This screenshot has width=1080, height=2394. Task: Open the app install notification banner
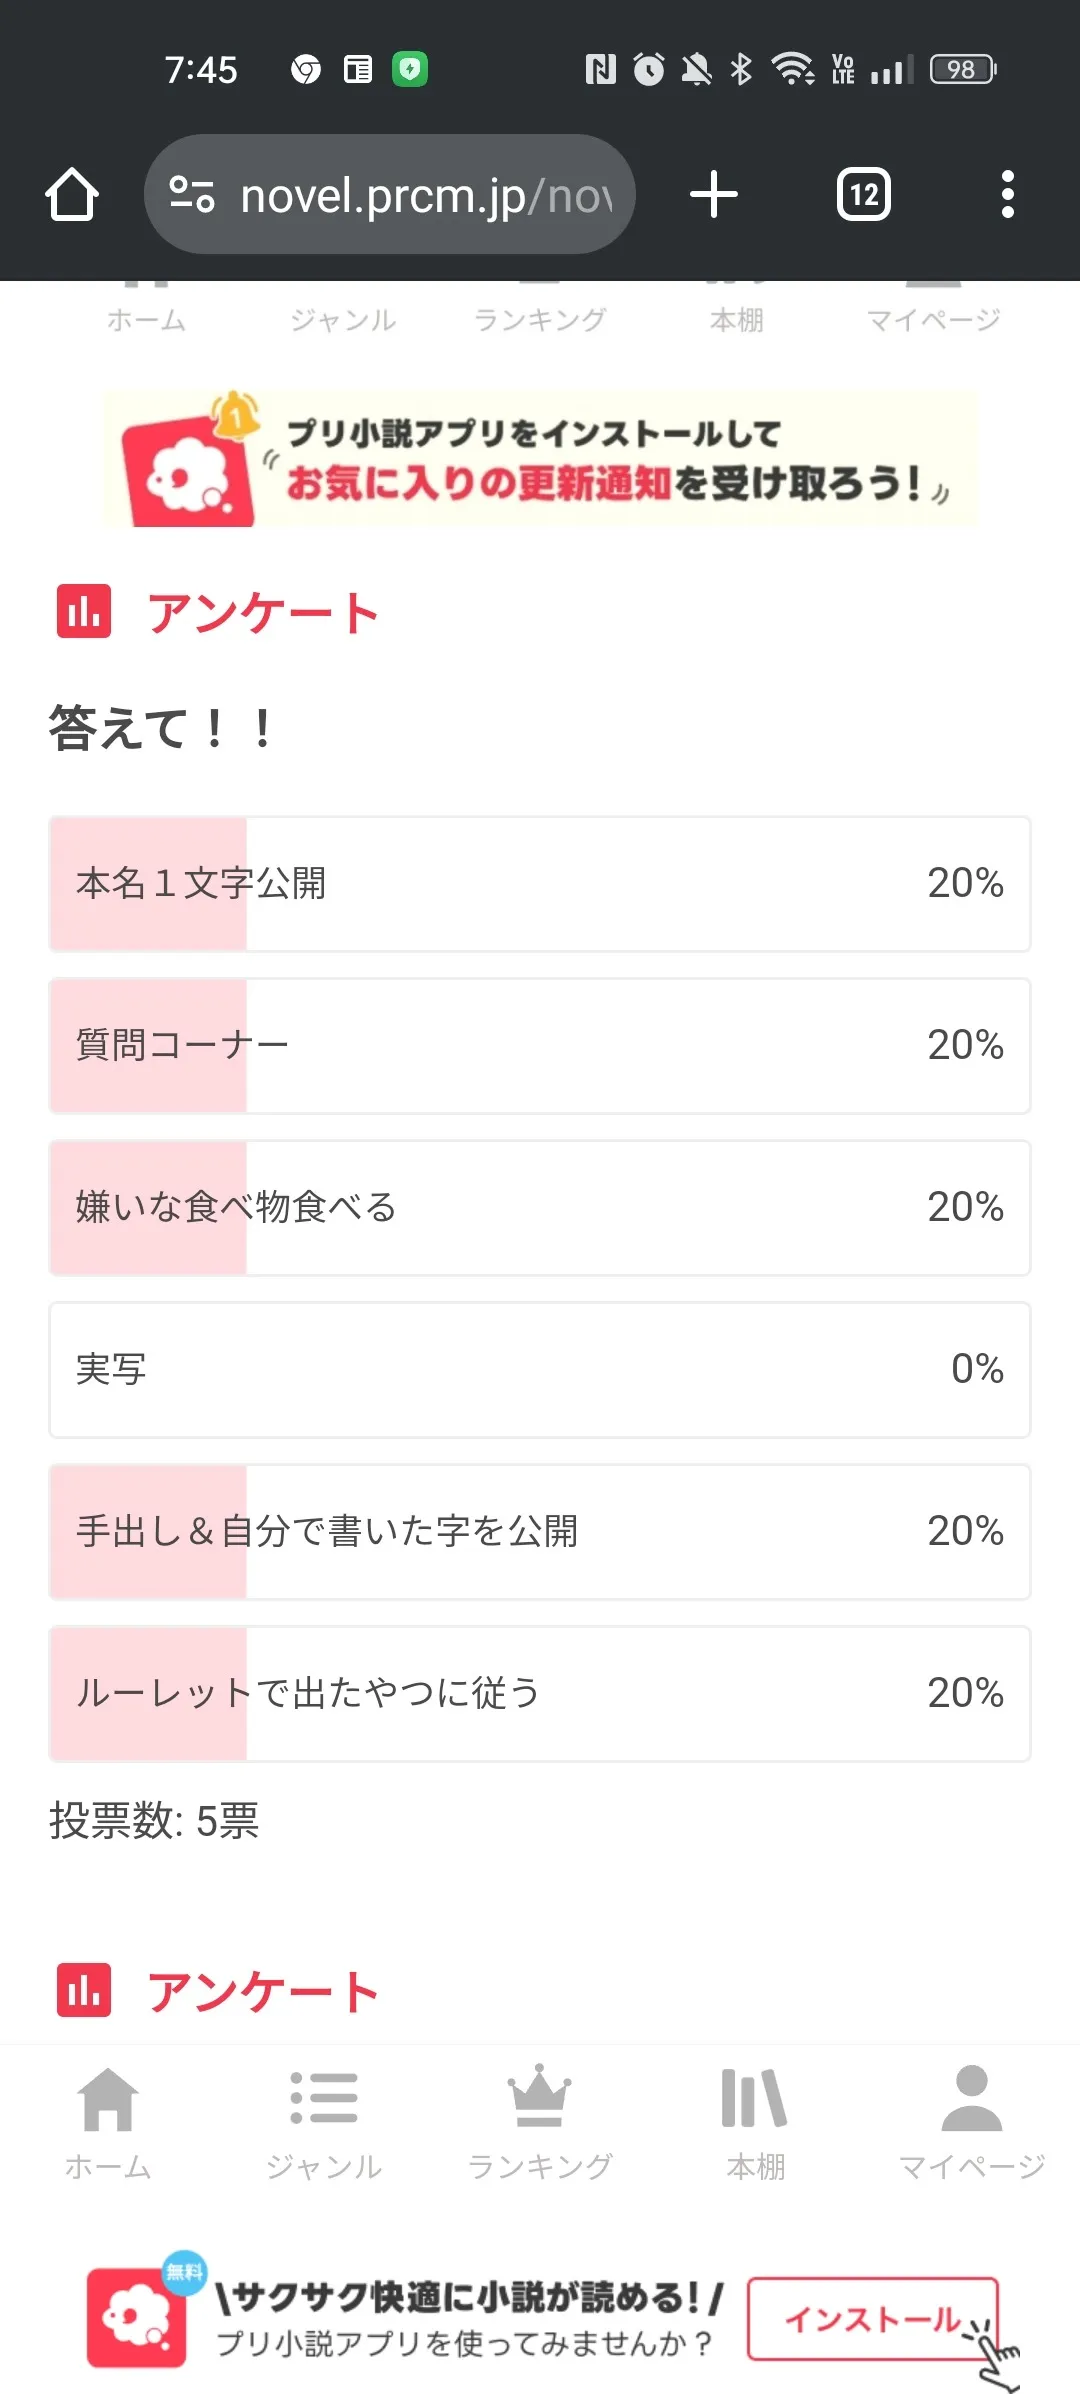pyautogui.click(x=540, y=460)
